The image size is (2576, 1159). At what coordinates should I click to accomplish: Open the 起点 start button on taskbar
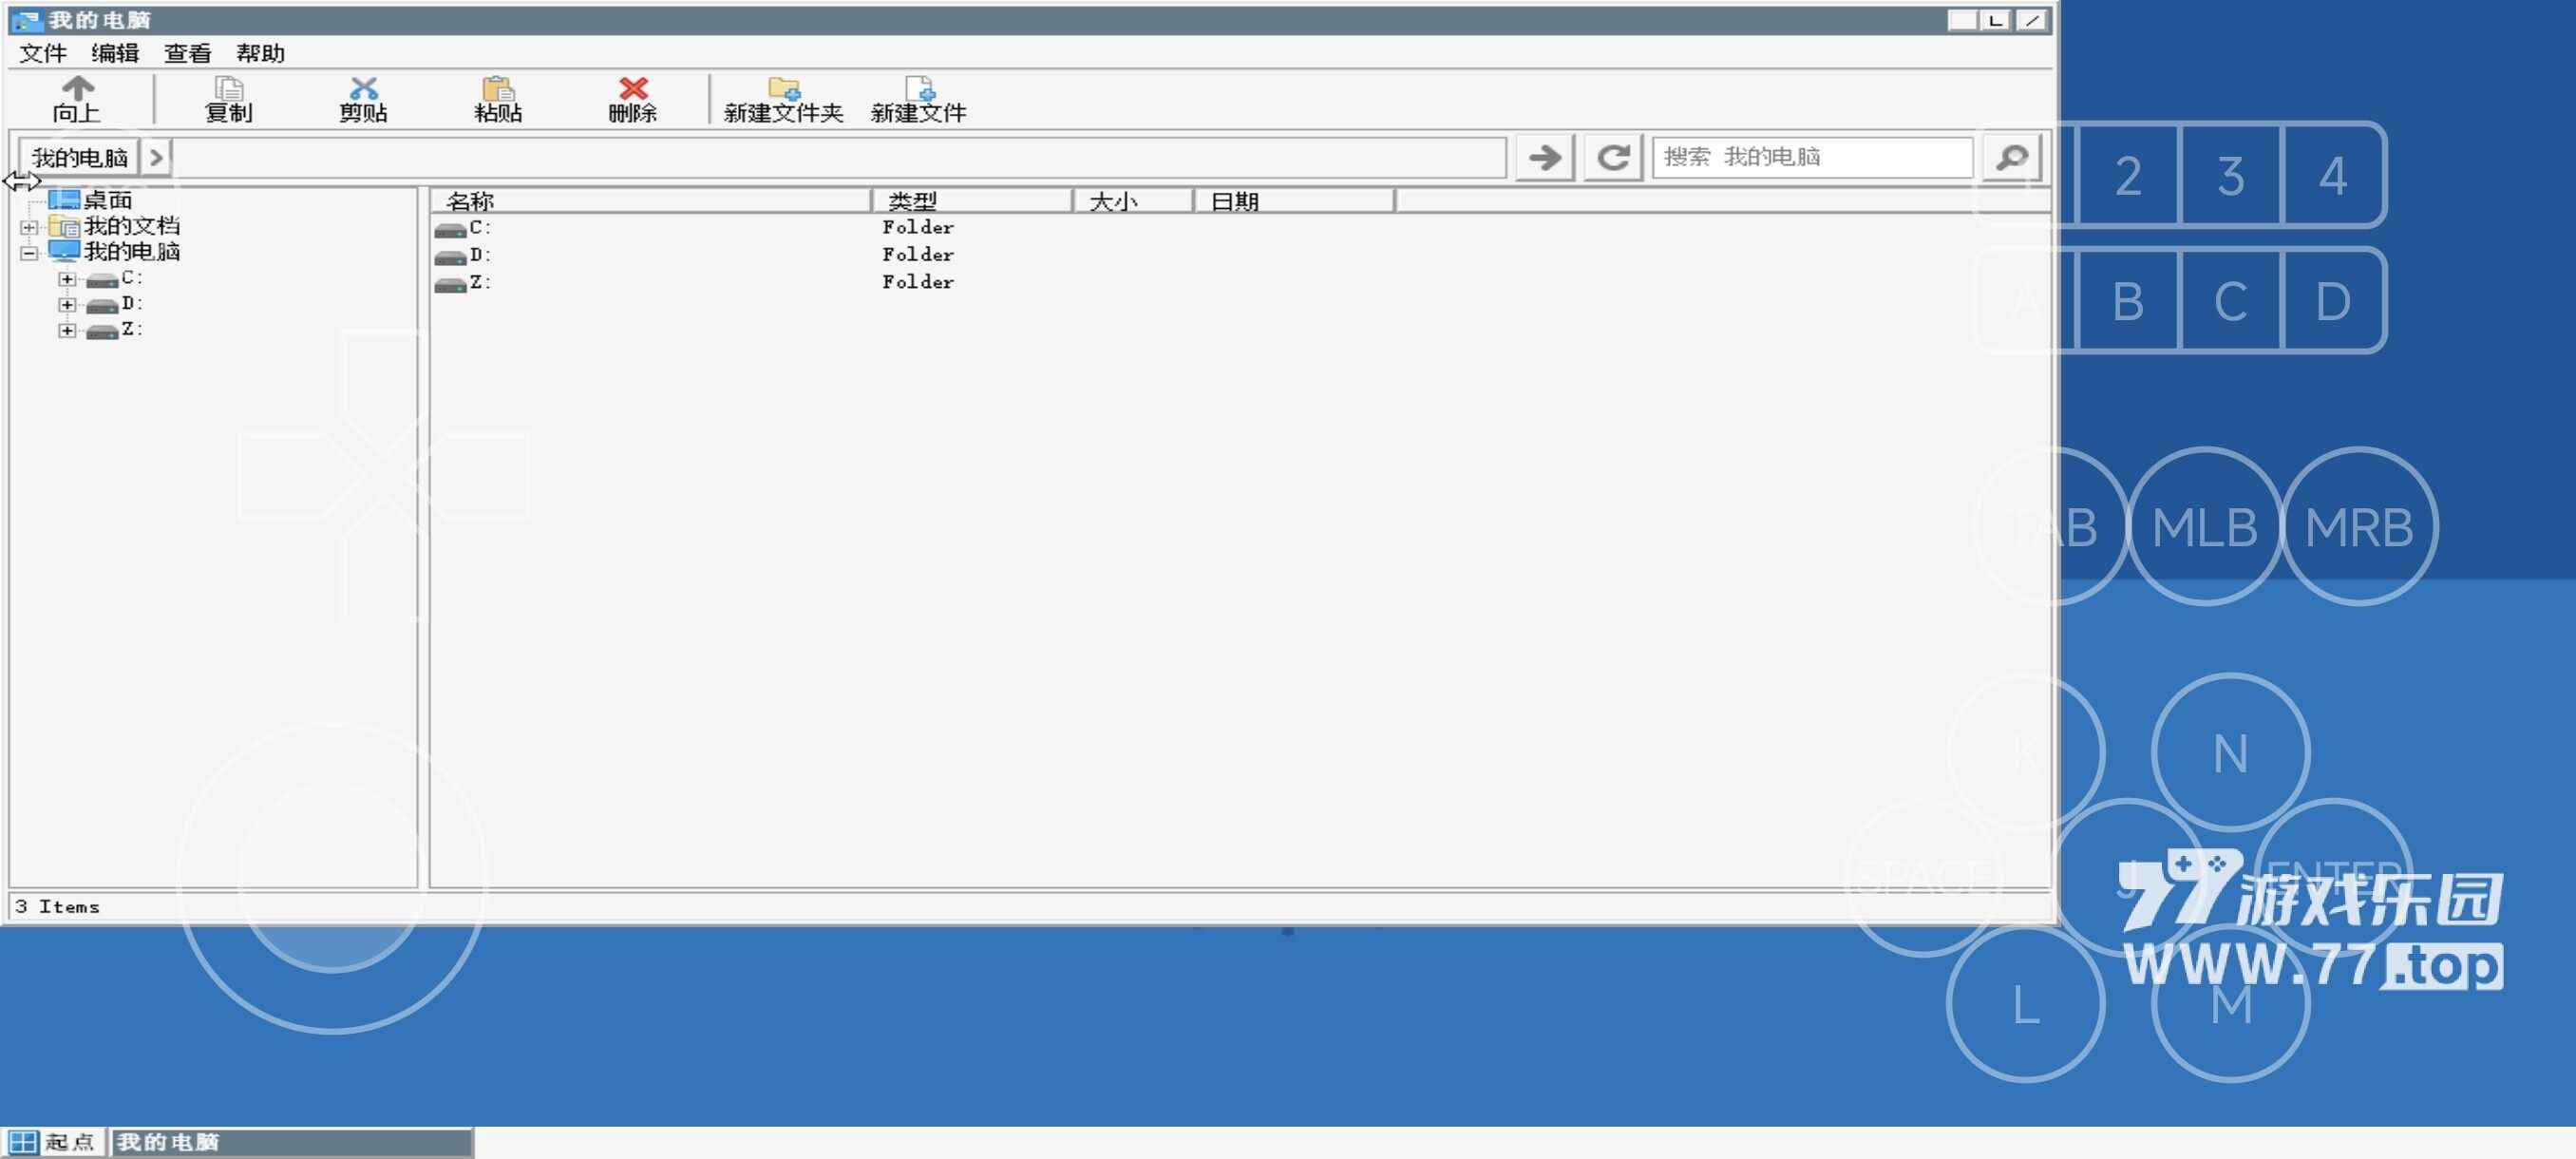53,1142
